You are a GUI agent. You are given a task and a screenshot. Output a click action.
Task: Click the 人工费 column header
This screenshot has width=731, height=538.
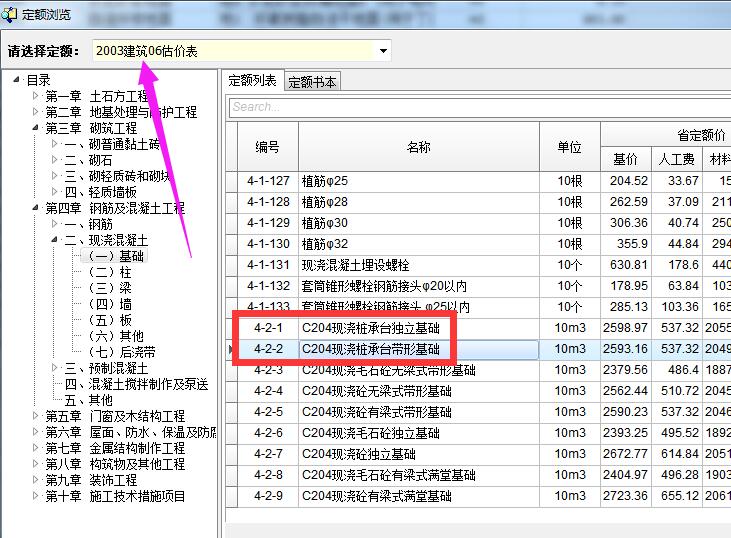(676, 159)
